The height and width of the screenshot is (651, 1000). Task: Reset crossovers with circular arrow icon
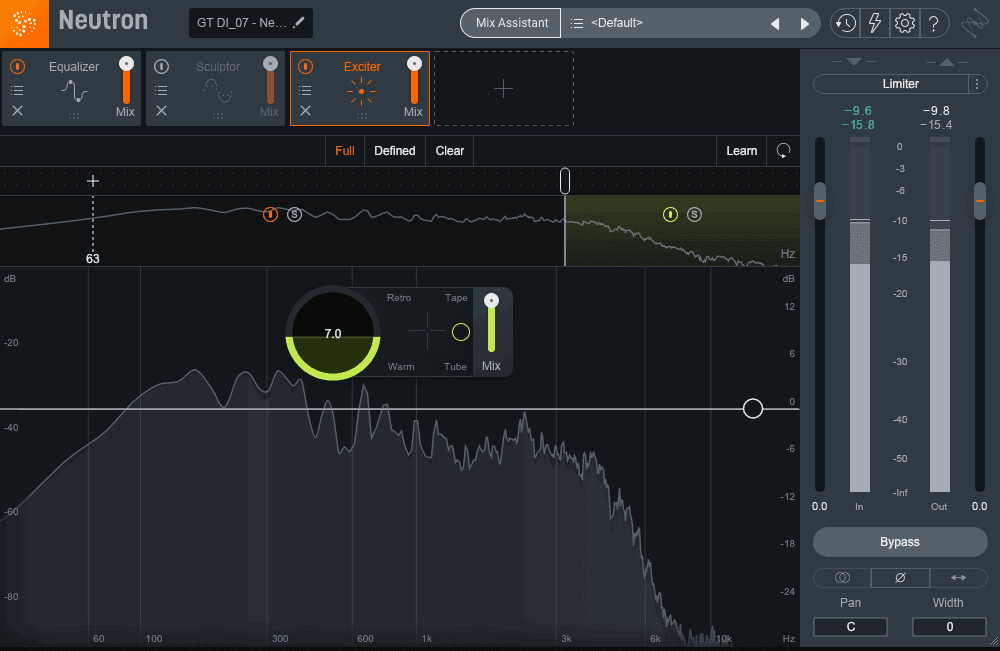[x=783, y=151]
